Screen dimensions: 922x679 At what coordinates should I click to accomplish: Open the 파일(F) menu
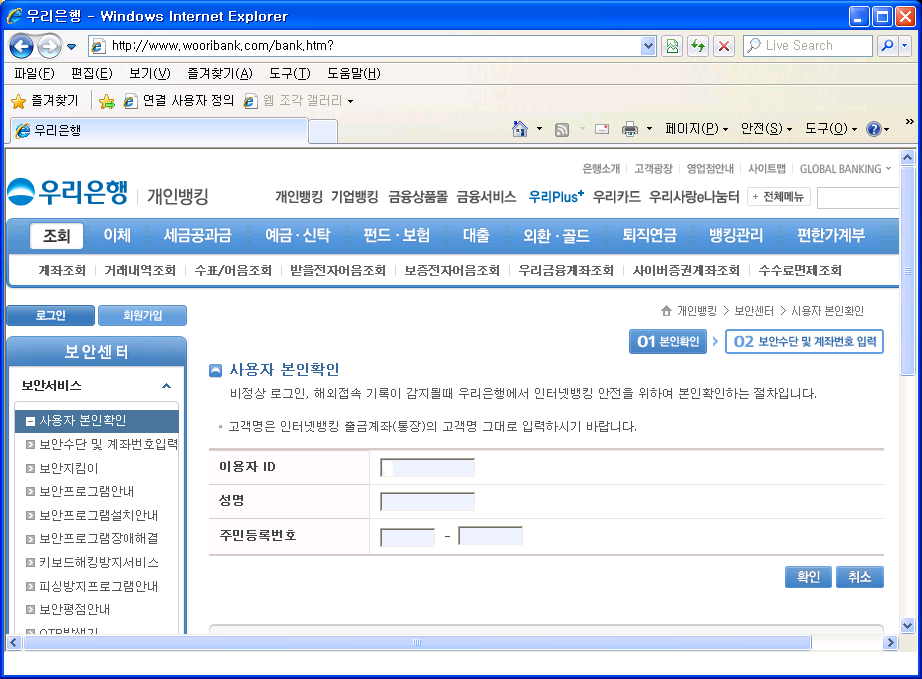pyautogui.click(x=35, y=73)
